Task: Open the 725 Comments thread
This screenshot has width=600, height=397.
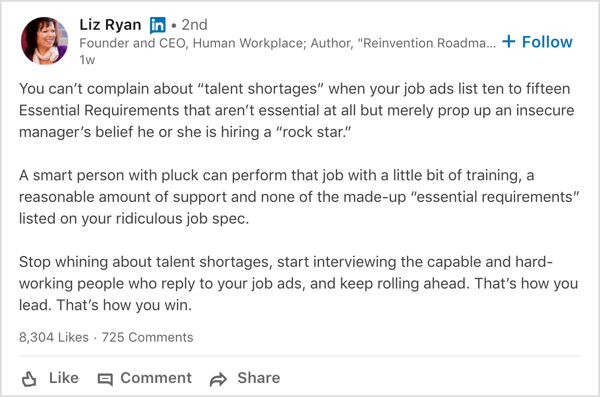Action: (147, 337)
